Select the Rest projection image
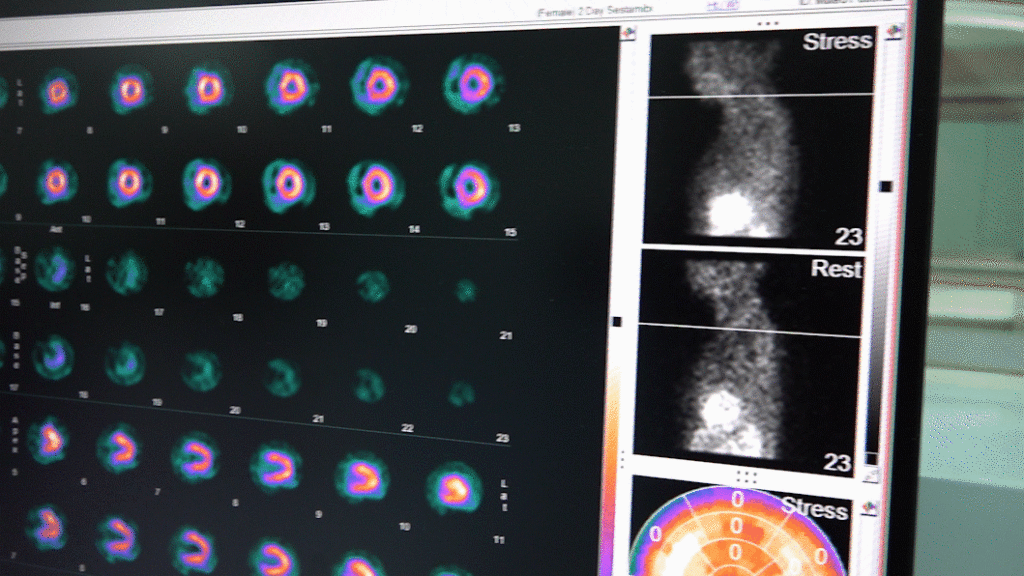The height and width of the screenshot is (576, 1024). (x=748, y=362)
